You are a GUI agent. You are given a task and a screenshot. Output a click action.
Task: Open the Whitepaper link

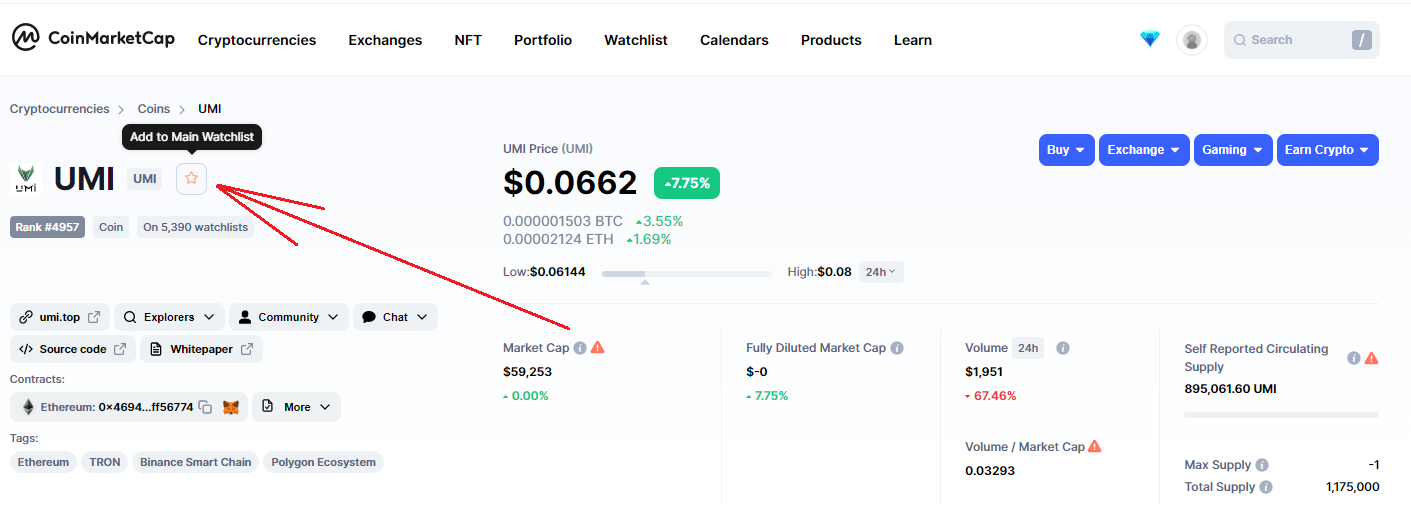[201, 349]
